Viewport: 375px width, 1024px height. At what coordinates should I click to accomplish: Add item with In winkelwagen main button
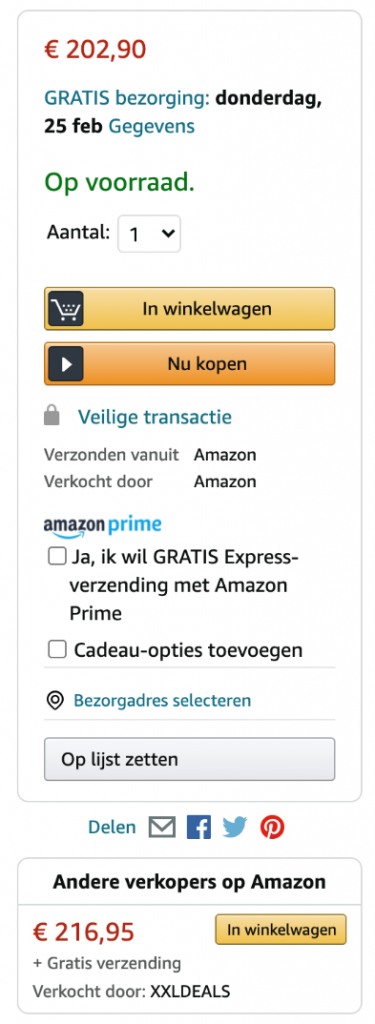point(189,308)
